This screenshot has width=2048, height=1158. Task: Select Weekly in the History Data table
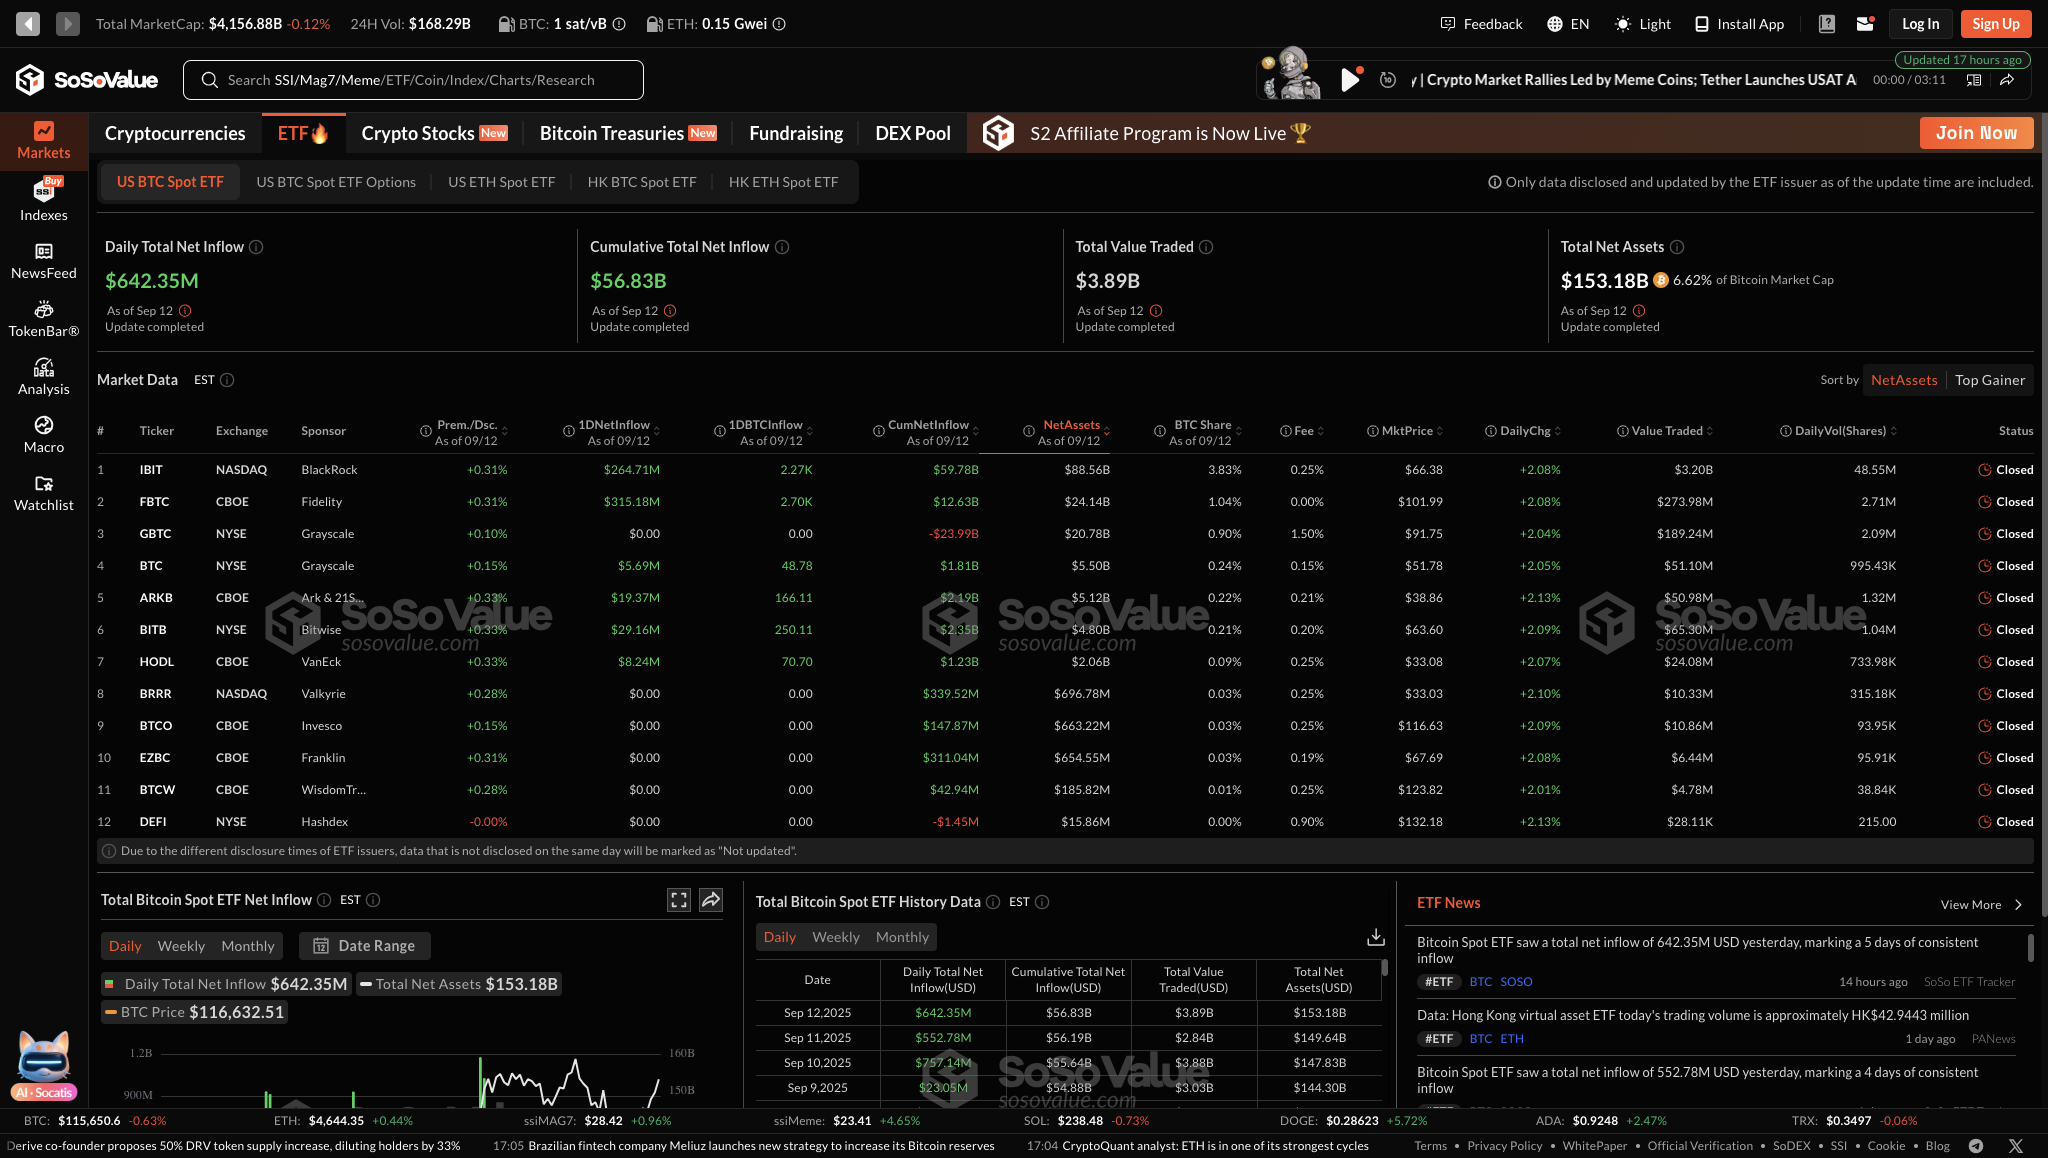pos(836,937)
